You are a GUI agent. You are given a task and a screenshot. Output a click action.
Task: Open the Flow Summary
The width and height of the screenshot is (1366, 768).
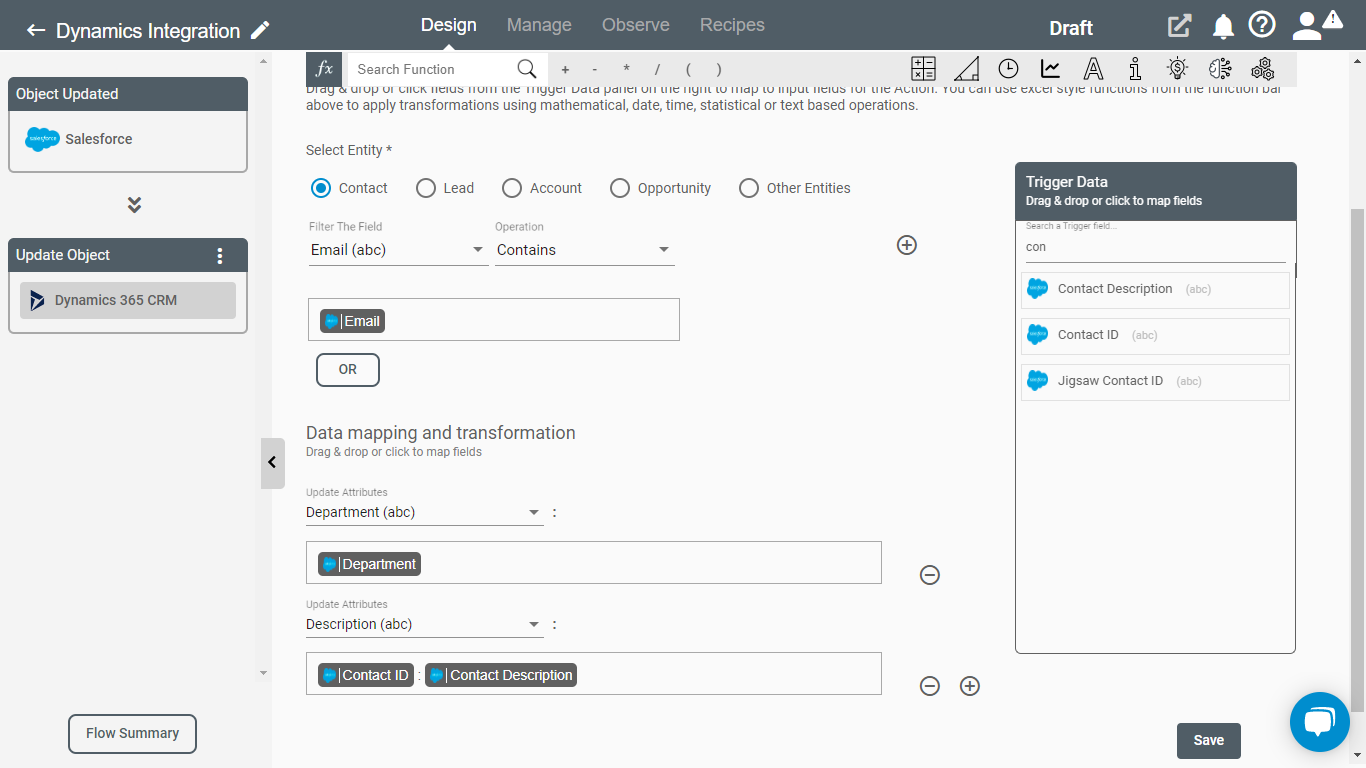coord(132,733)
